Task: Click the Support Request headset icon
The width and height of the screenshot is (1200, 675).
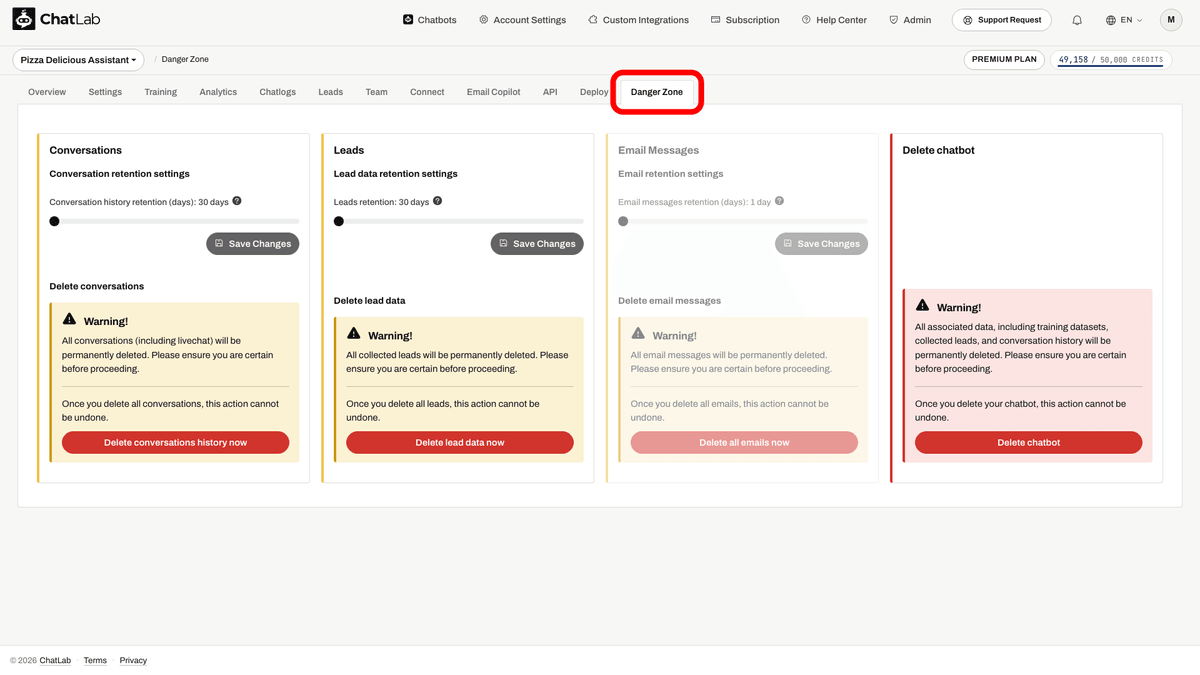Action: (967, 19)
